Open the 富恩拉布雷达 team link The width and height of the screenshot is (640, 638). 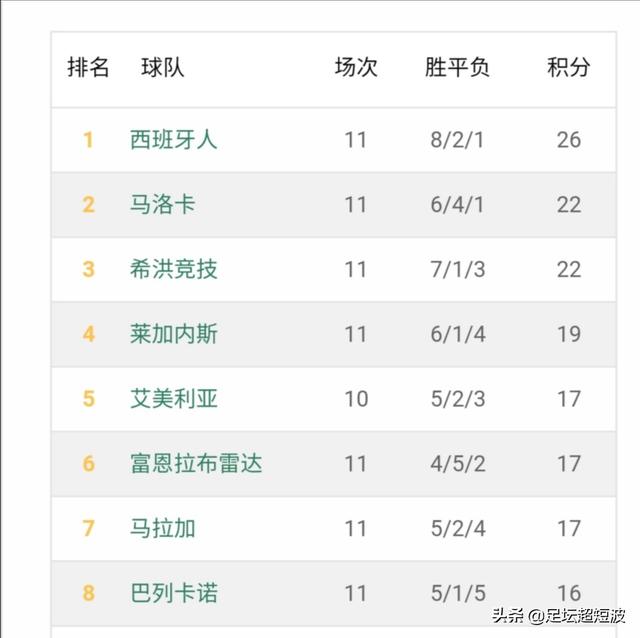pos(196,463)
